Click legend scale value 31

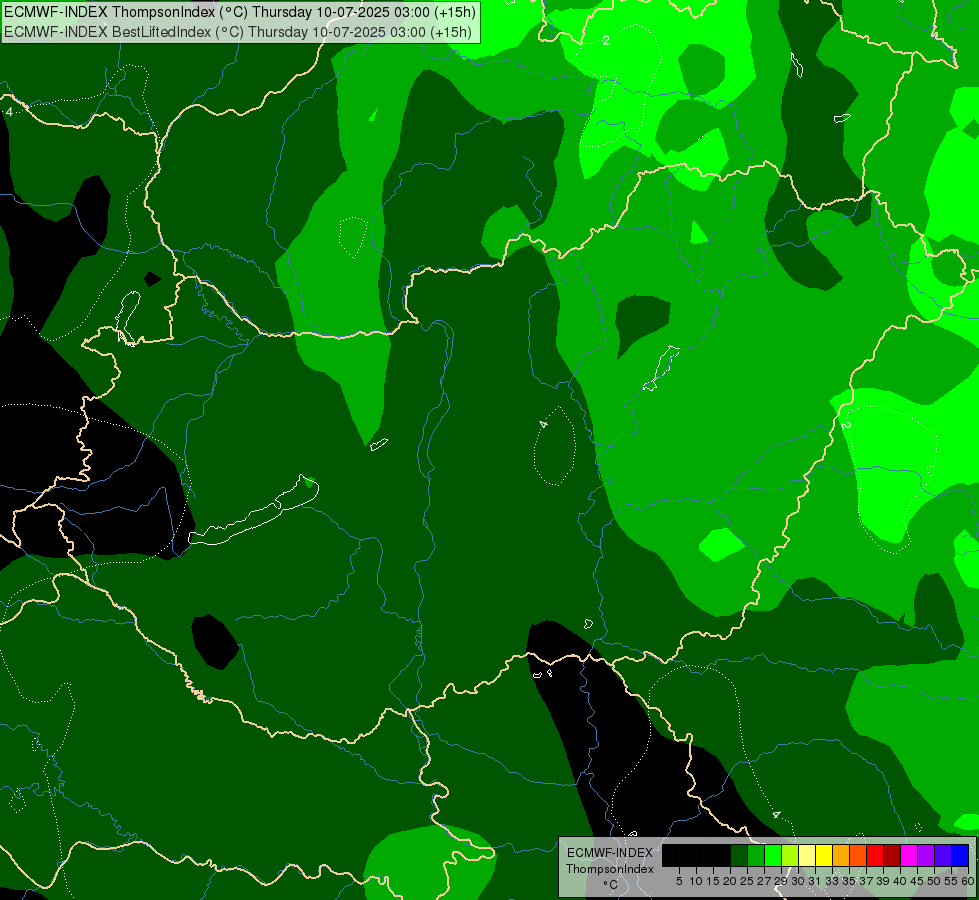pos(815,881)
